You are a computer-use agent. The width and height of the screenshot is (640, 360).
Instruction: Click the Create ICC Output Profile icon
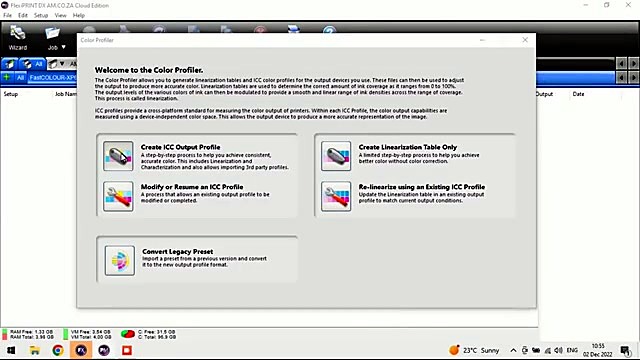coord(118,156)
